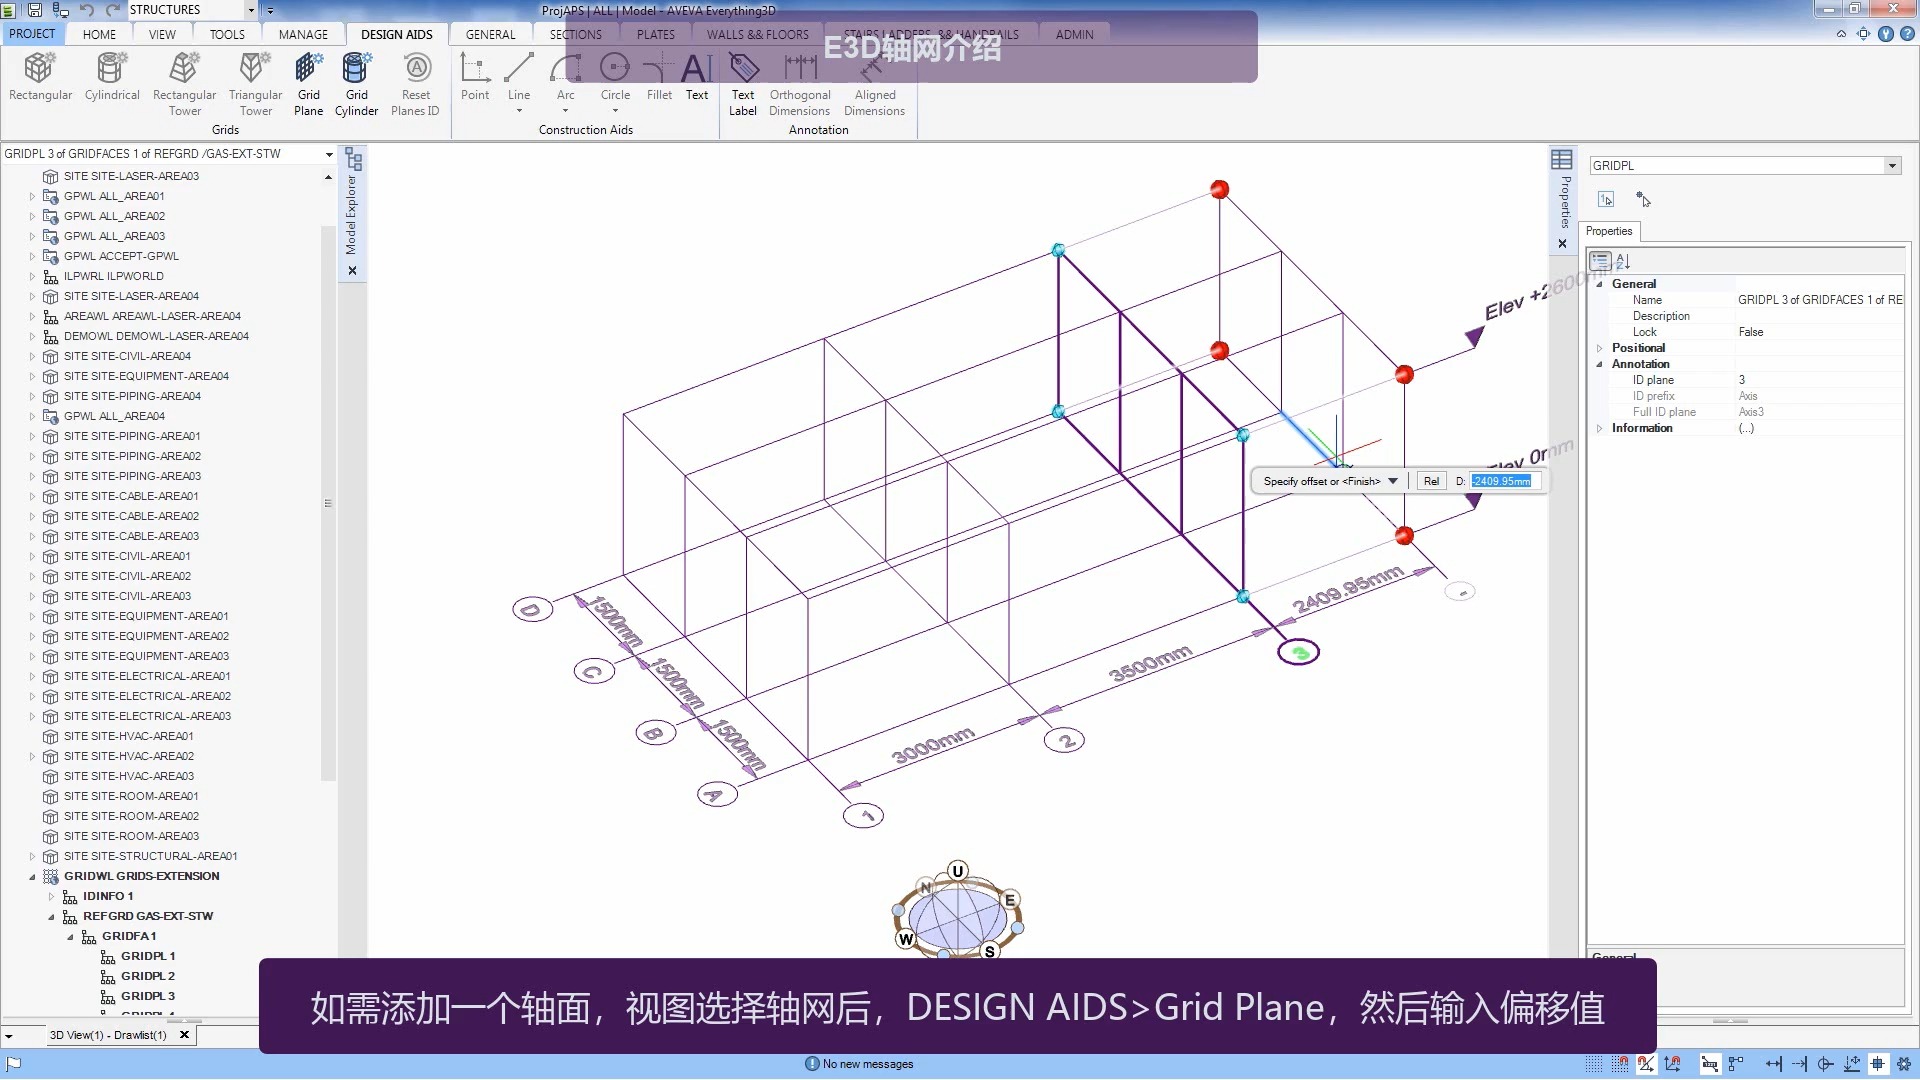Toggle grid snapping in the status bar
This screenshot has height=1080, width=1920.
[x=1593, y=1063]
